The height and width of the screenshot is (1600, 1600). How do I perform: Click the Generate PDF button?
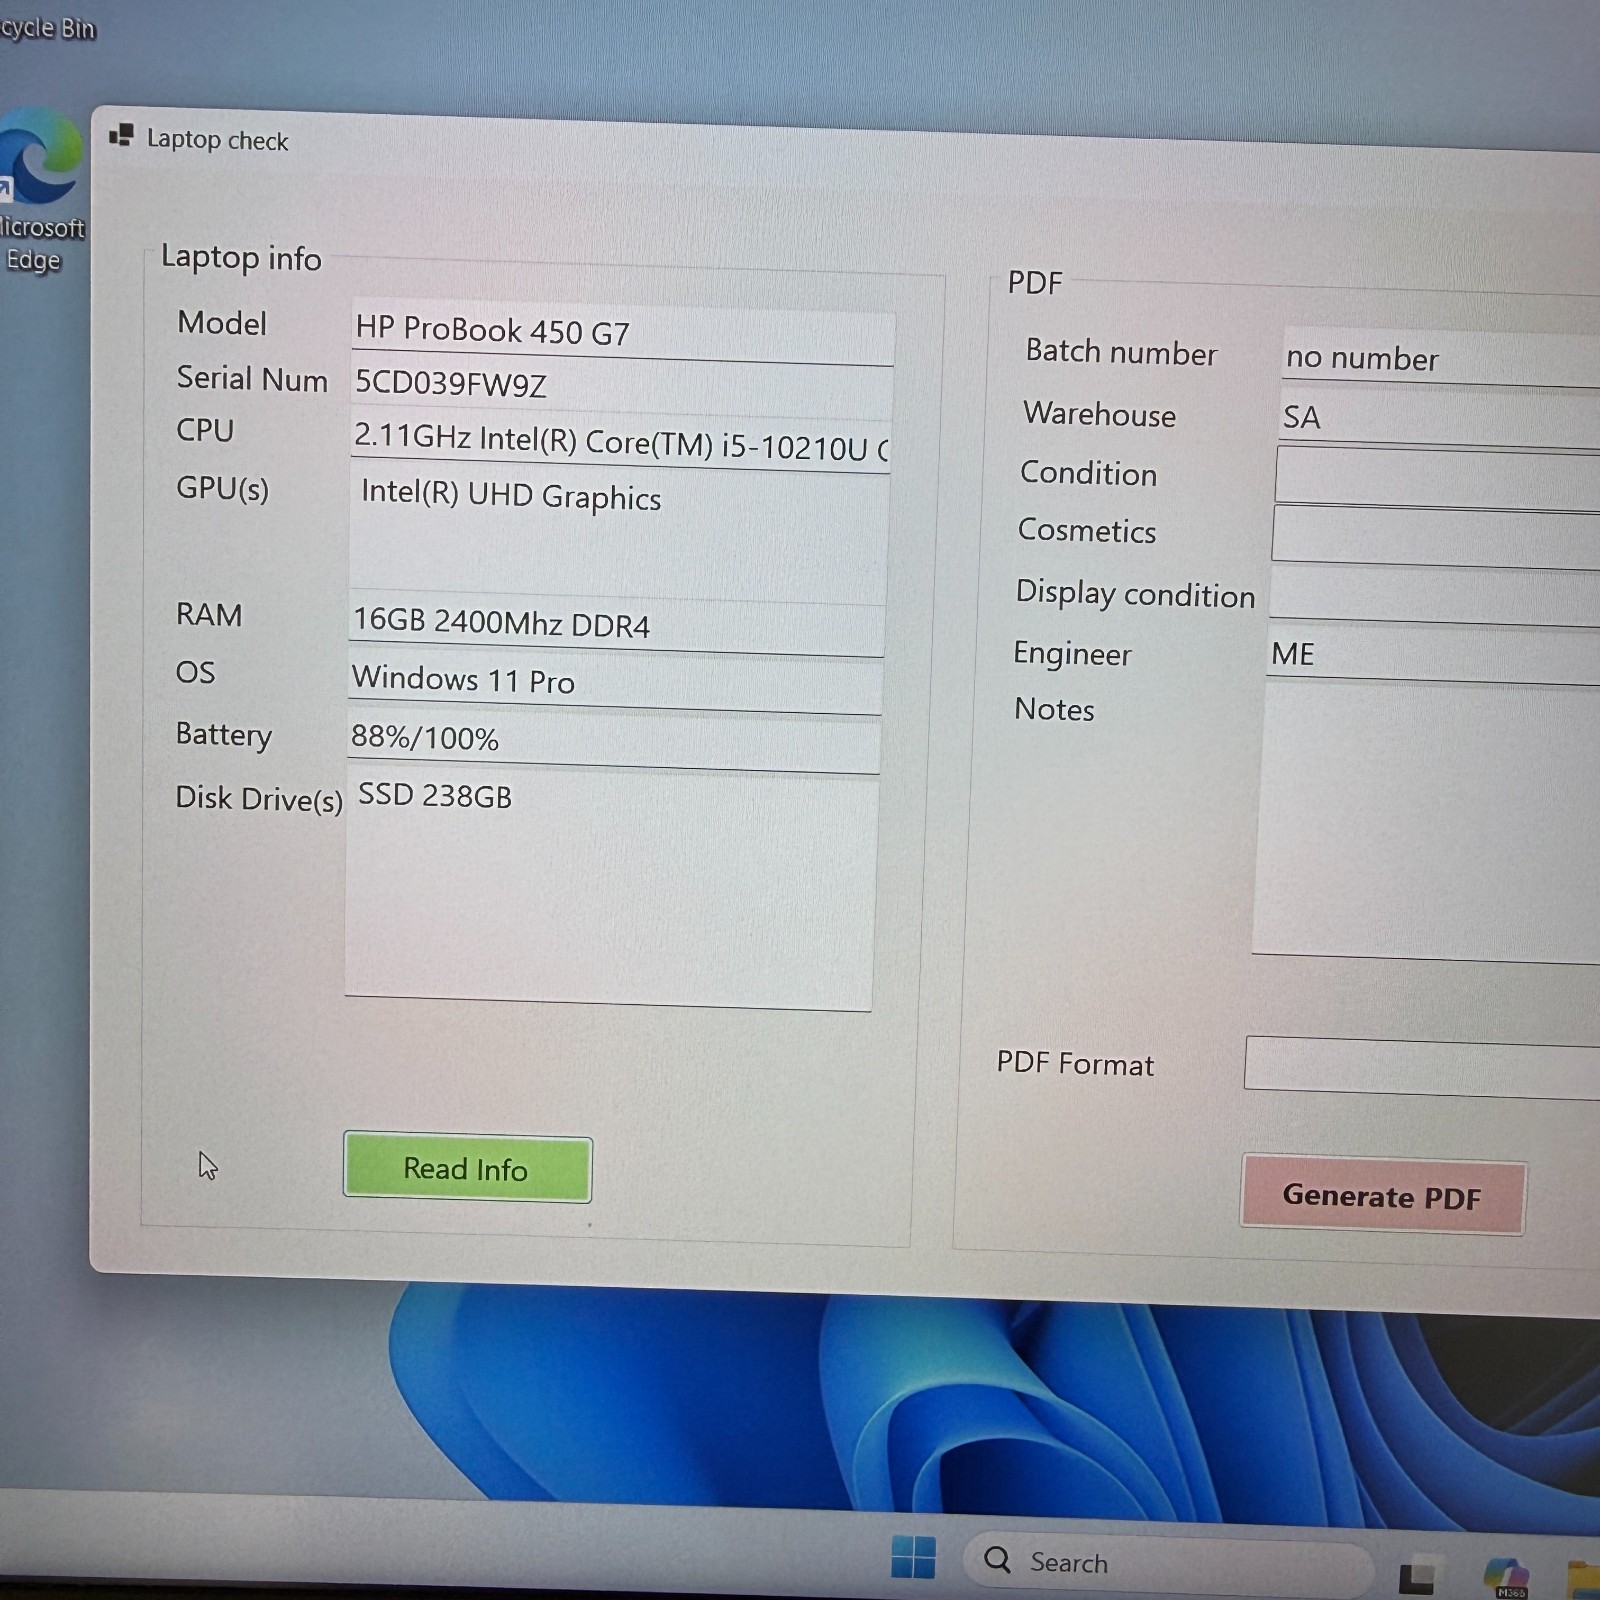point(1382,1197)
